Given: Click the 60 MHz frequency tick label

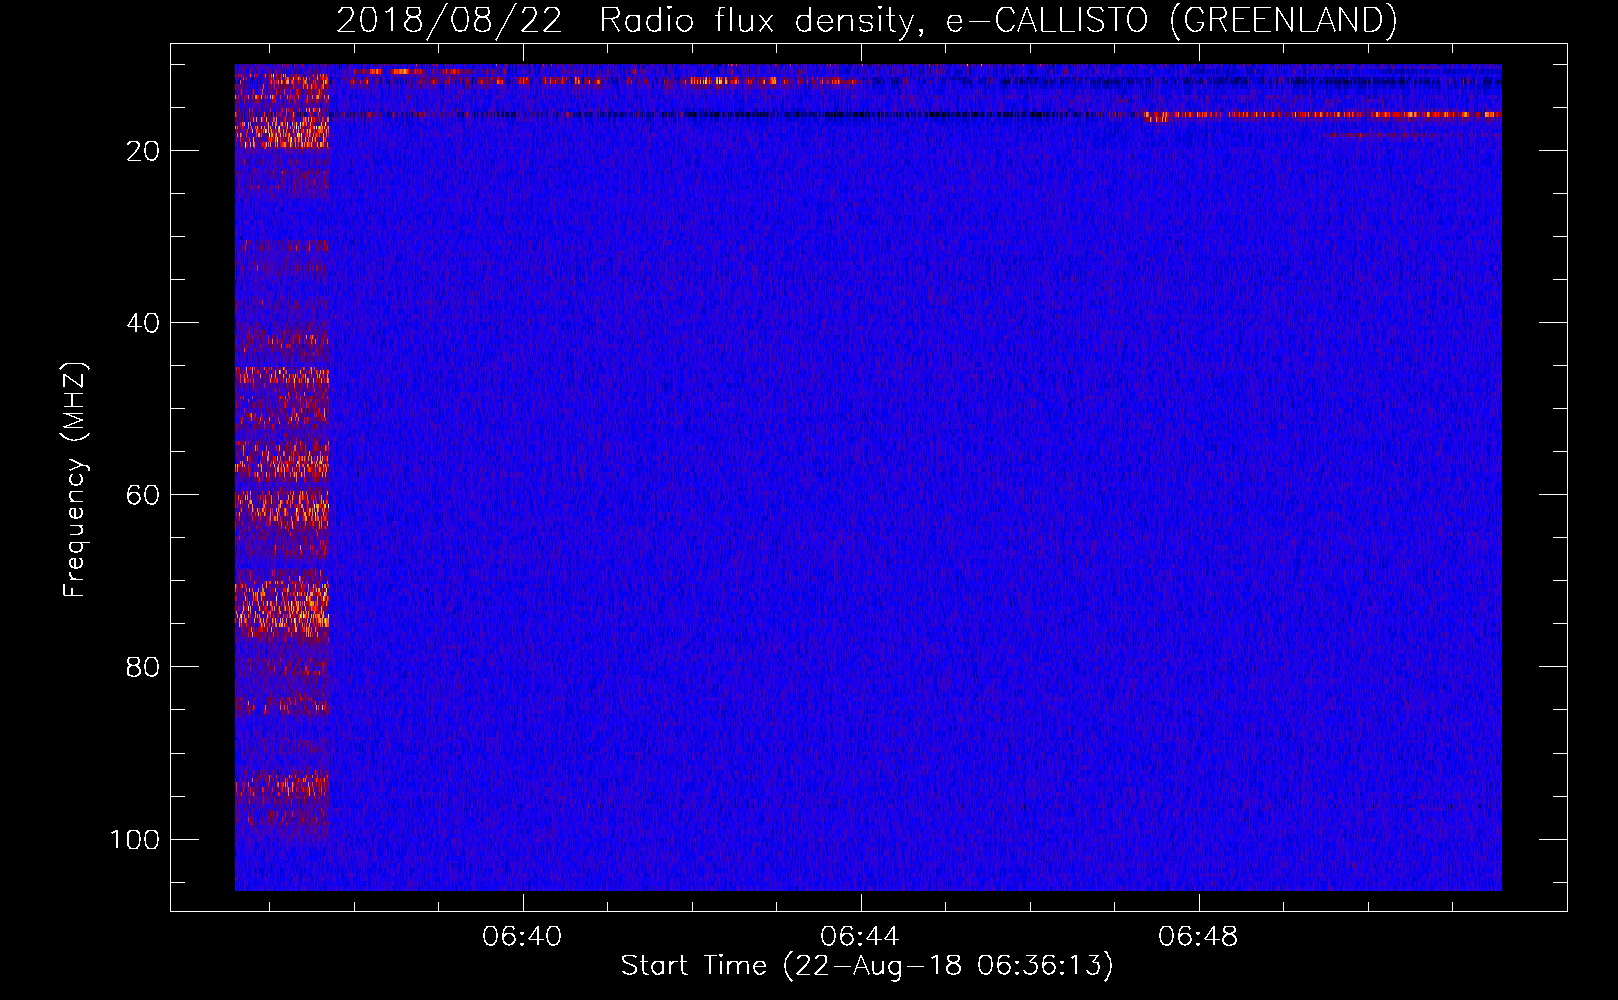Looking at the screenshot, I should (x=143, y=495).
